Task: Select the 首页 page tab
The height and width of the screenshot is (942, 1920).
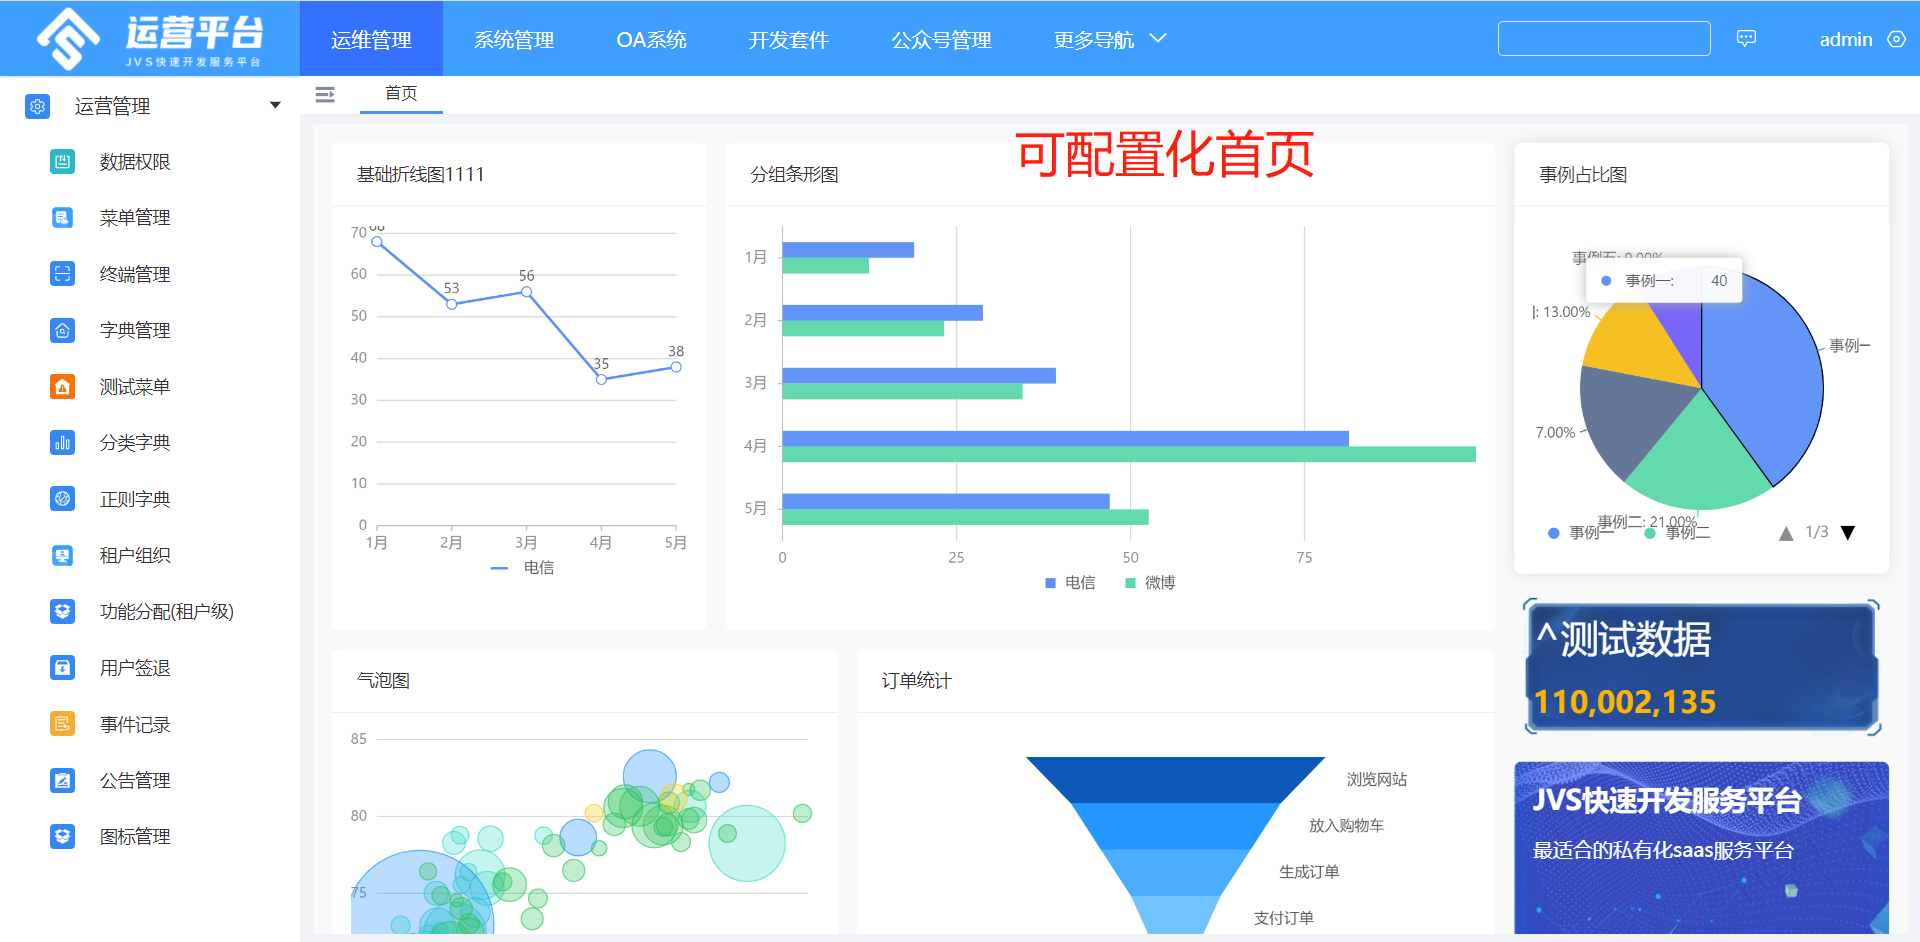Action: point(401,93)
